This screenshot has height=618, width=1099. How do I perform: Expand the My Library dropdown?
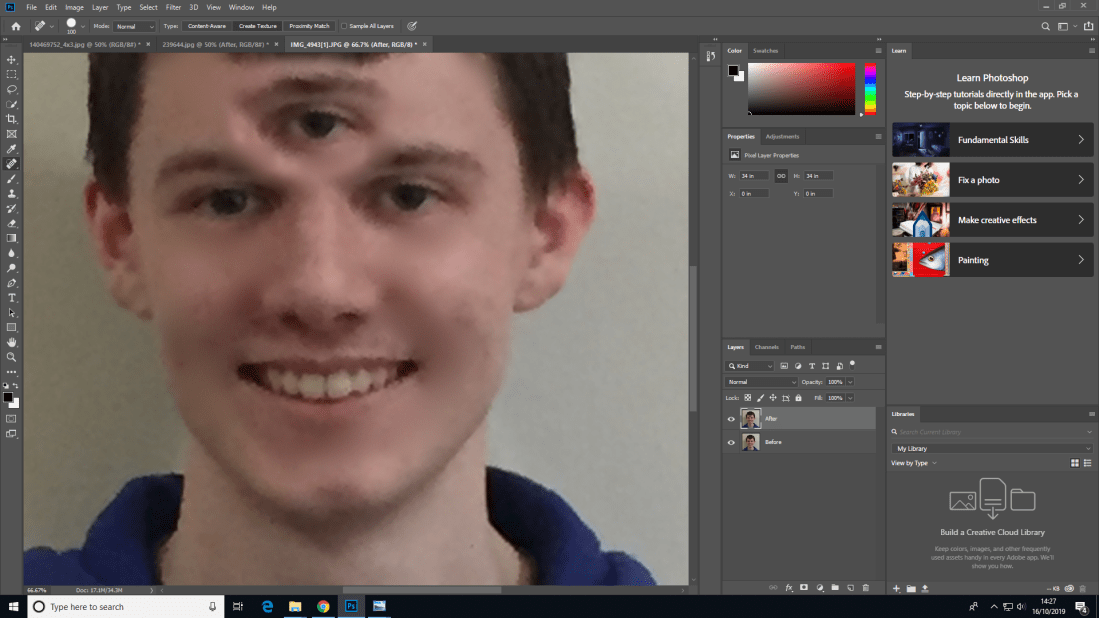click(991, 448)
